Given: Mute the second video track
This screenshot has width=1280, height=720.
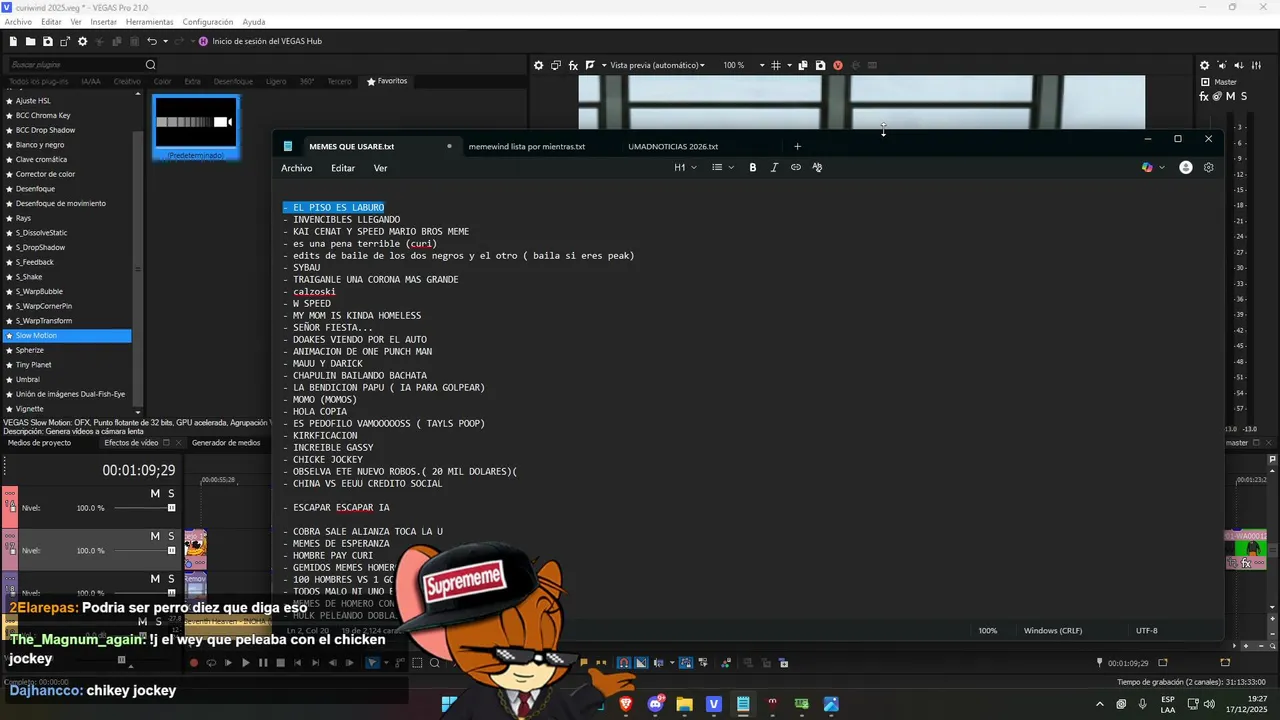Looking at the screenshot, I should point(155,536).
